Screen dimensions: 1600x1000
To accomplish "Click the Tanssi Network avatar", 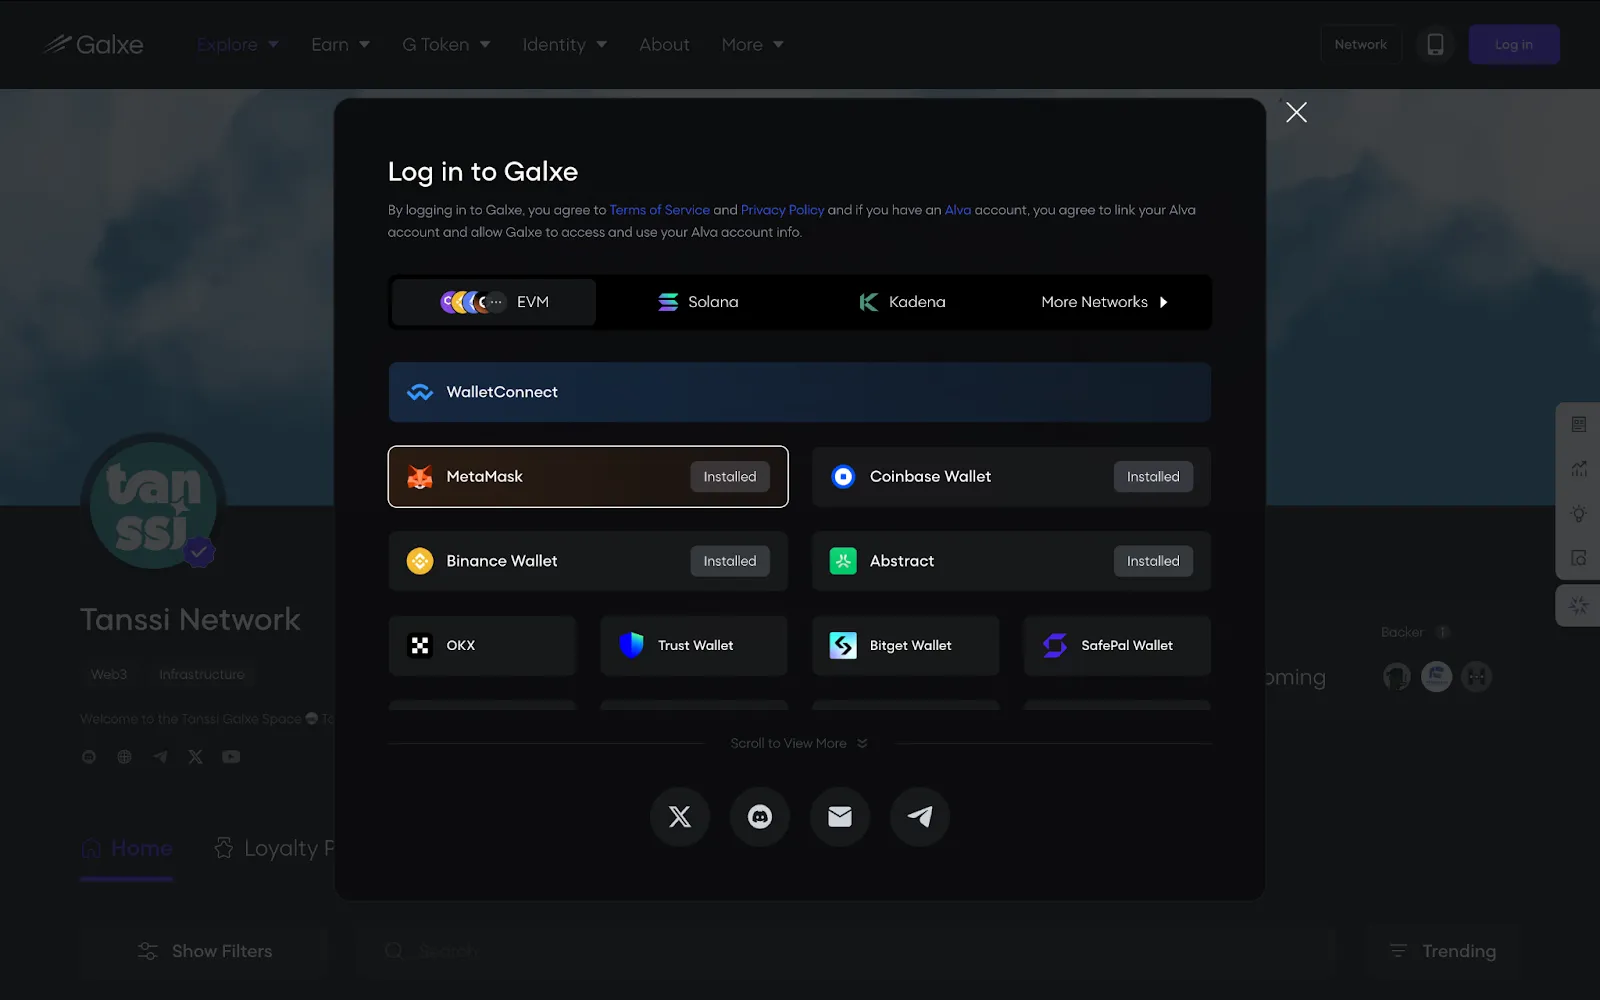I will [153, 504].
